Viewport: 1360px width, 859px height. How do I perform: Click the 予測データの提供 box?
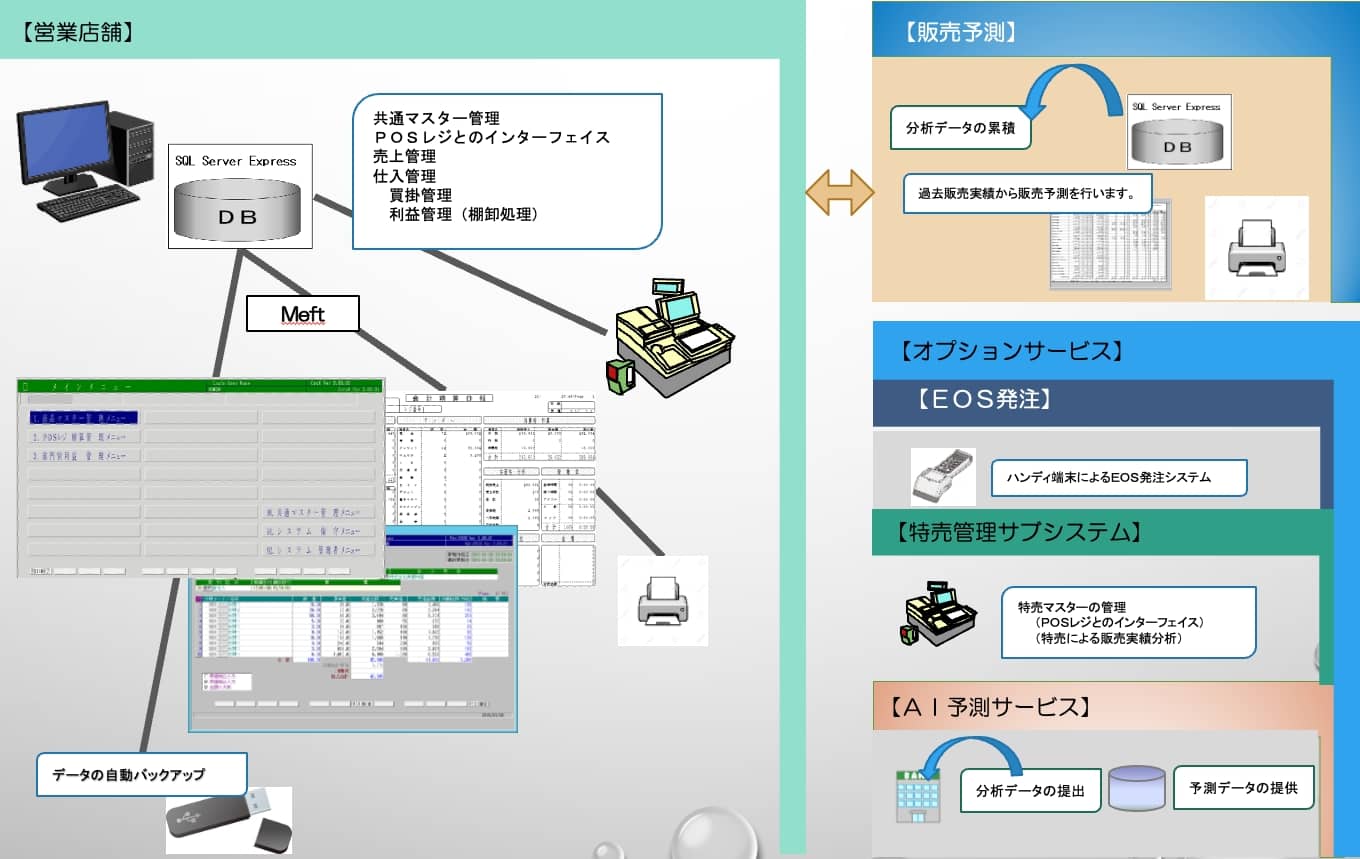click(x=1244, y=788)
